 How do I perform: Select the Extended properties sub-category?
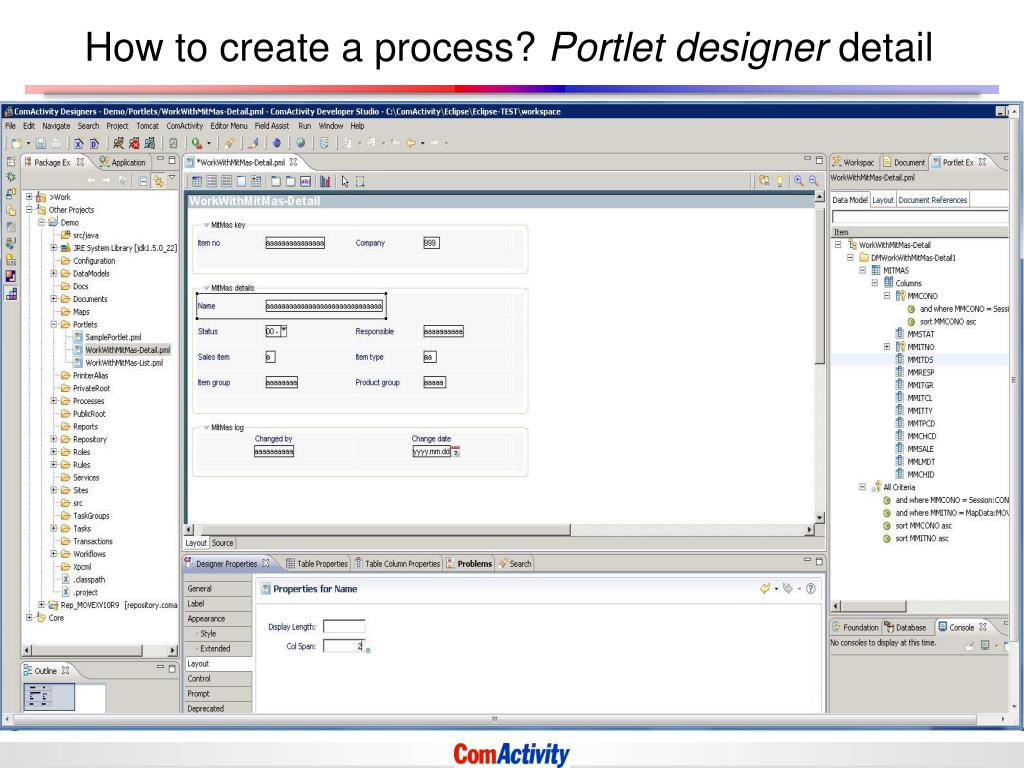tap(219, 648)
